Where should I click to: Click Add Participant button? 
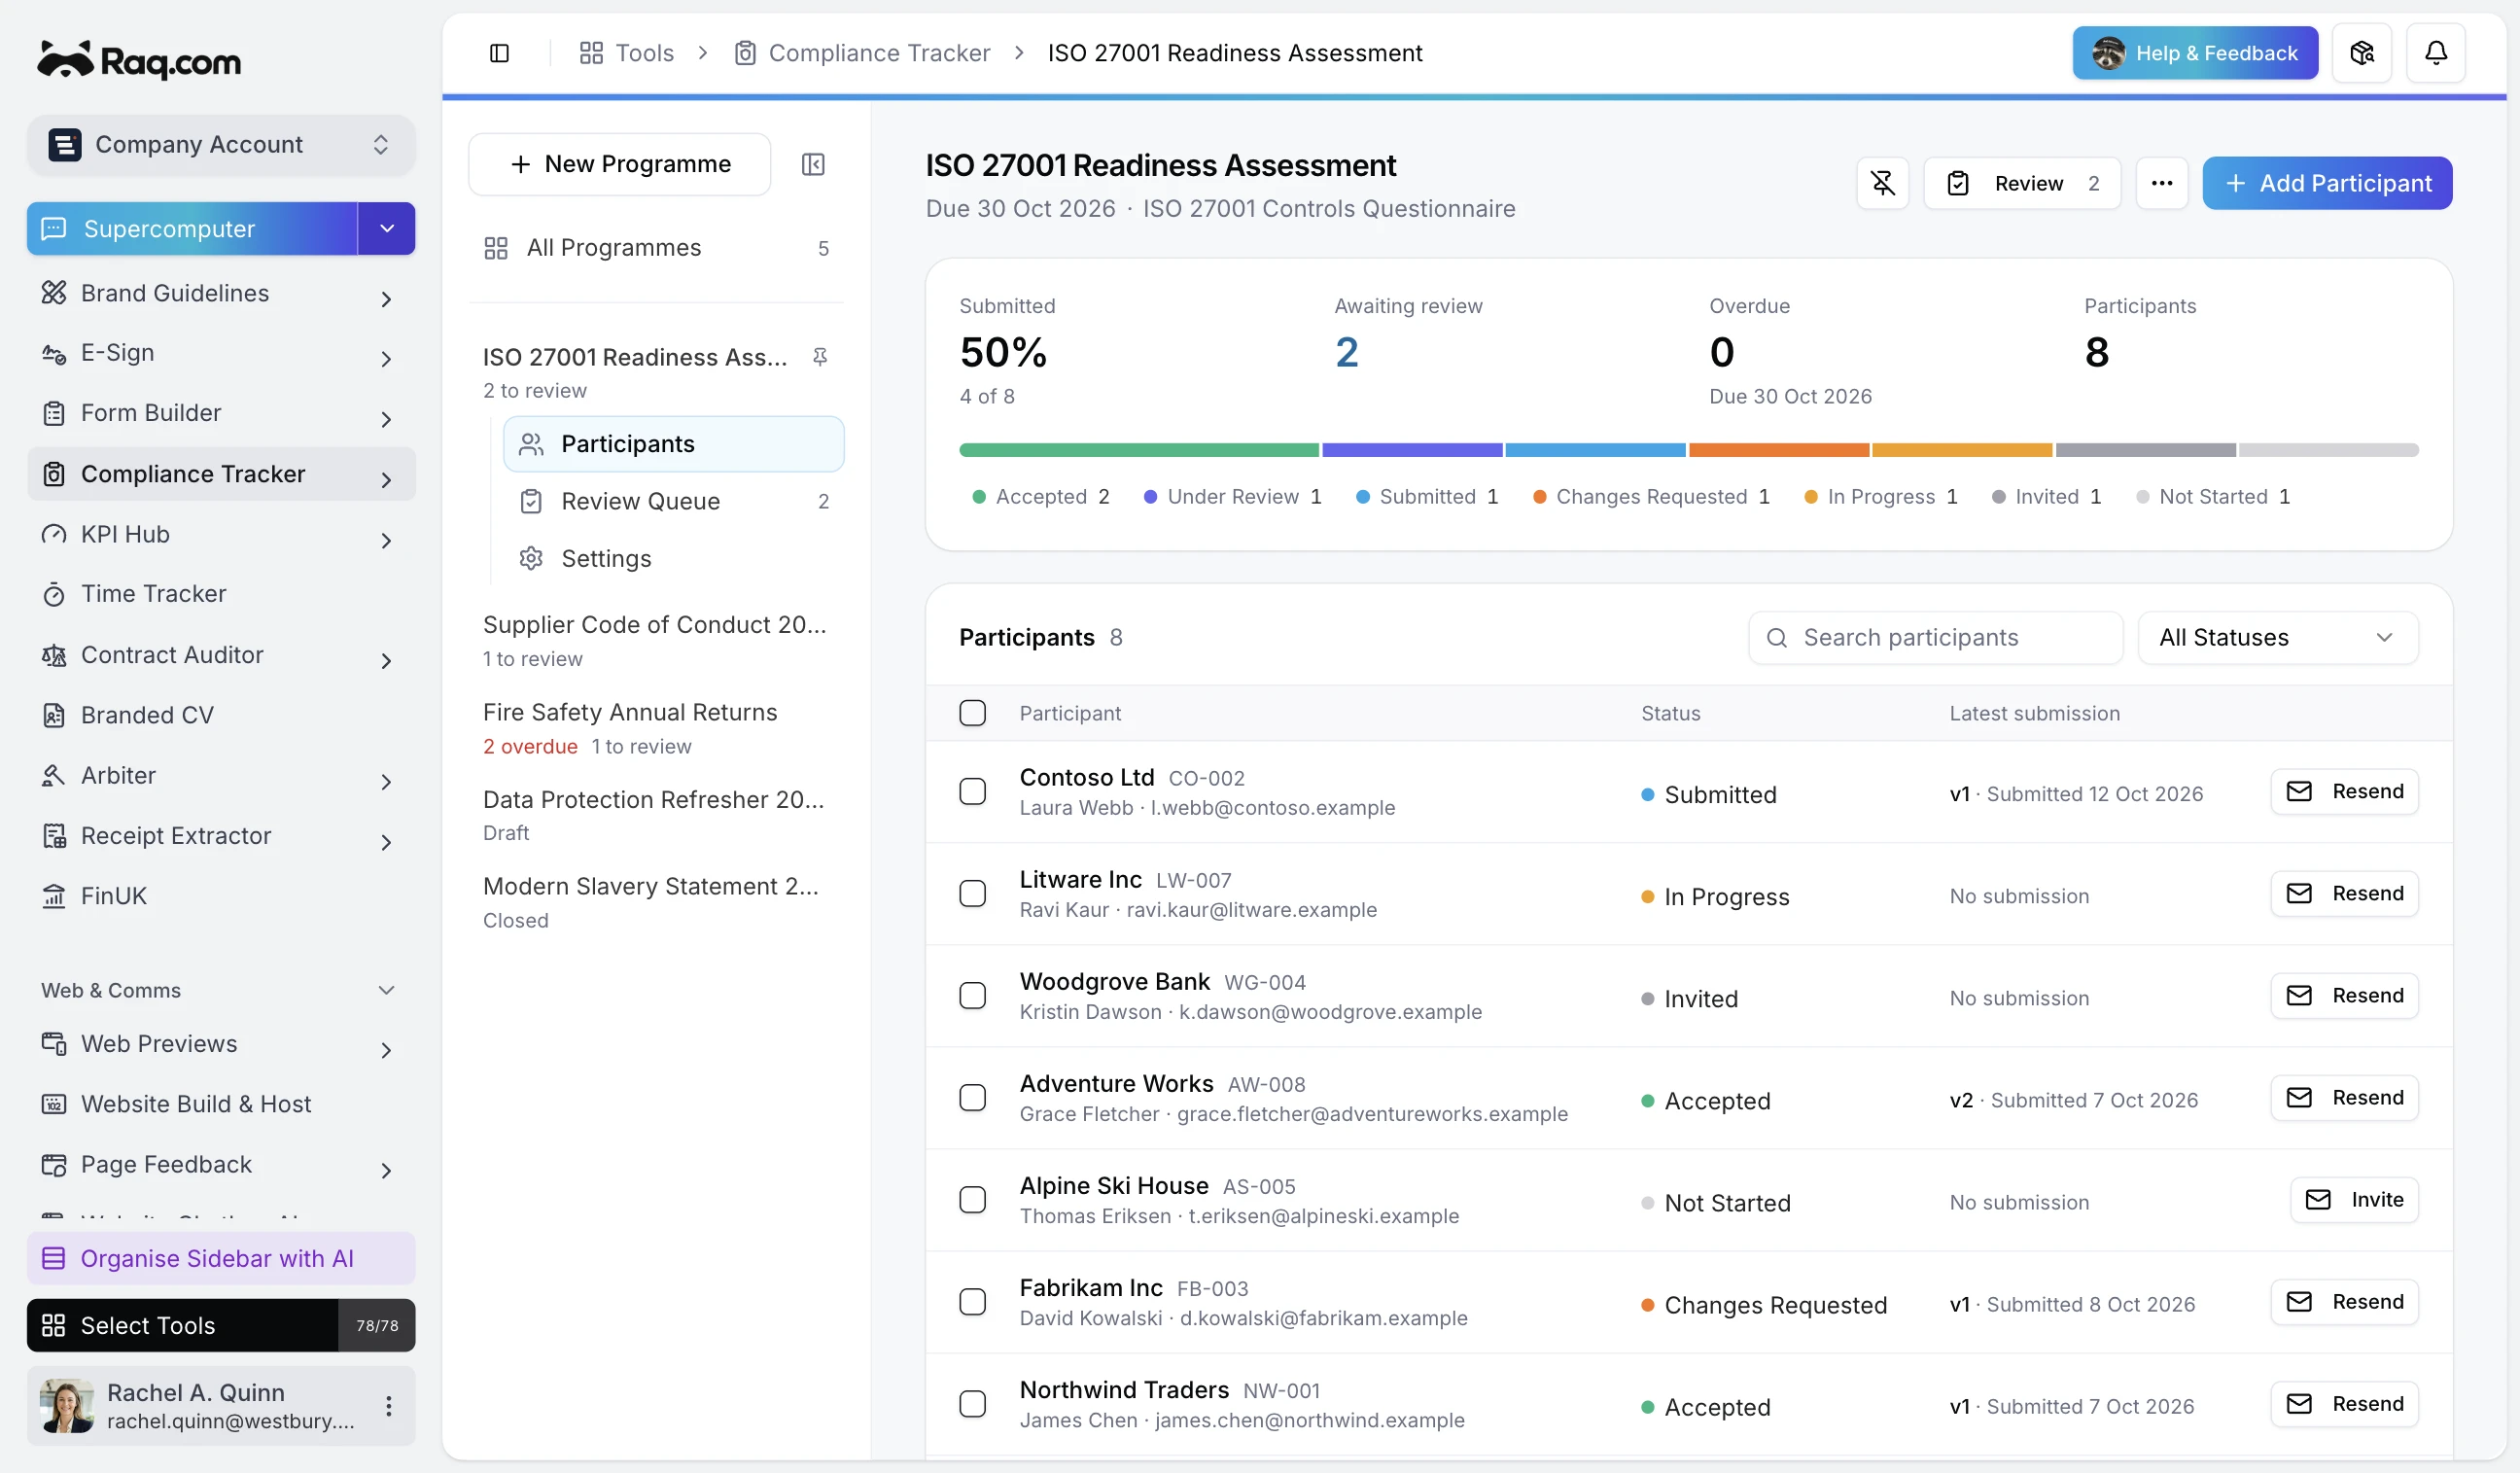point(2327,183)
